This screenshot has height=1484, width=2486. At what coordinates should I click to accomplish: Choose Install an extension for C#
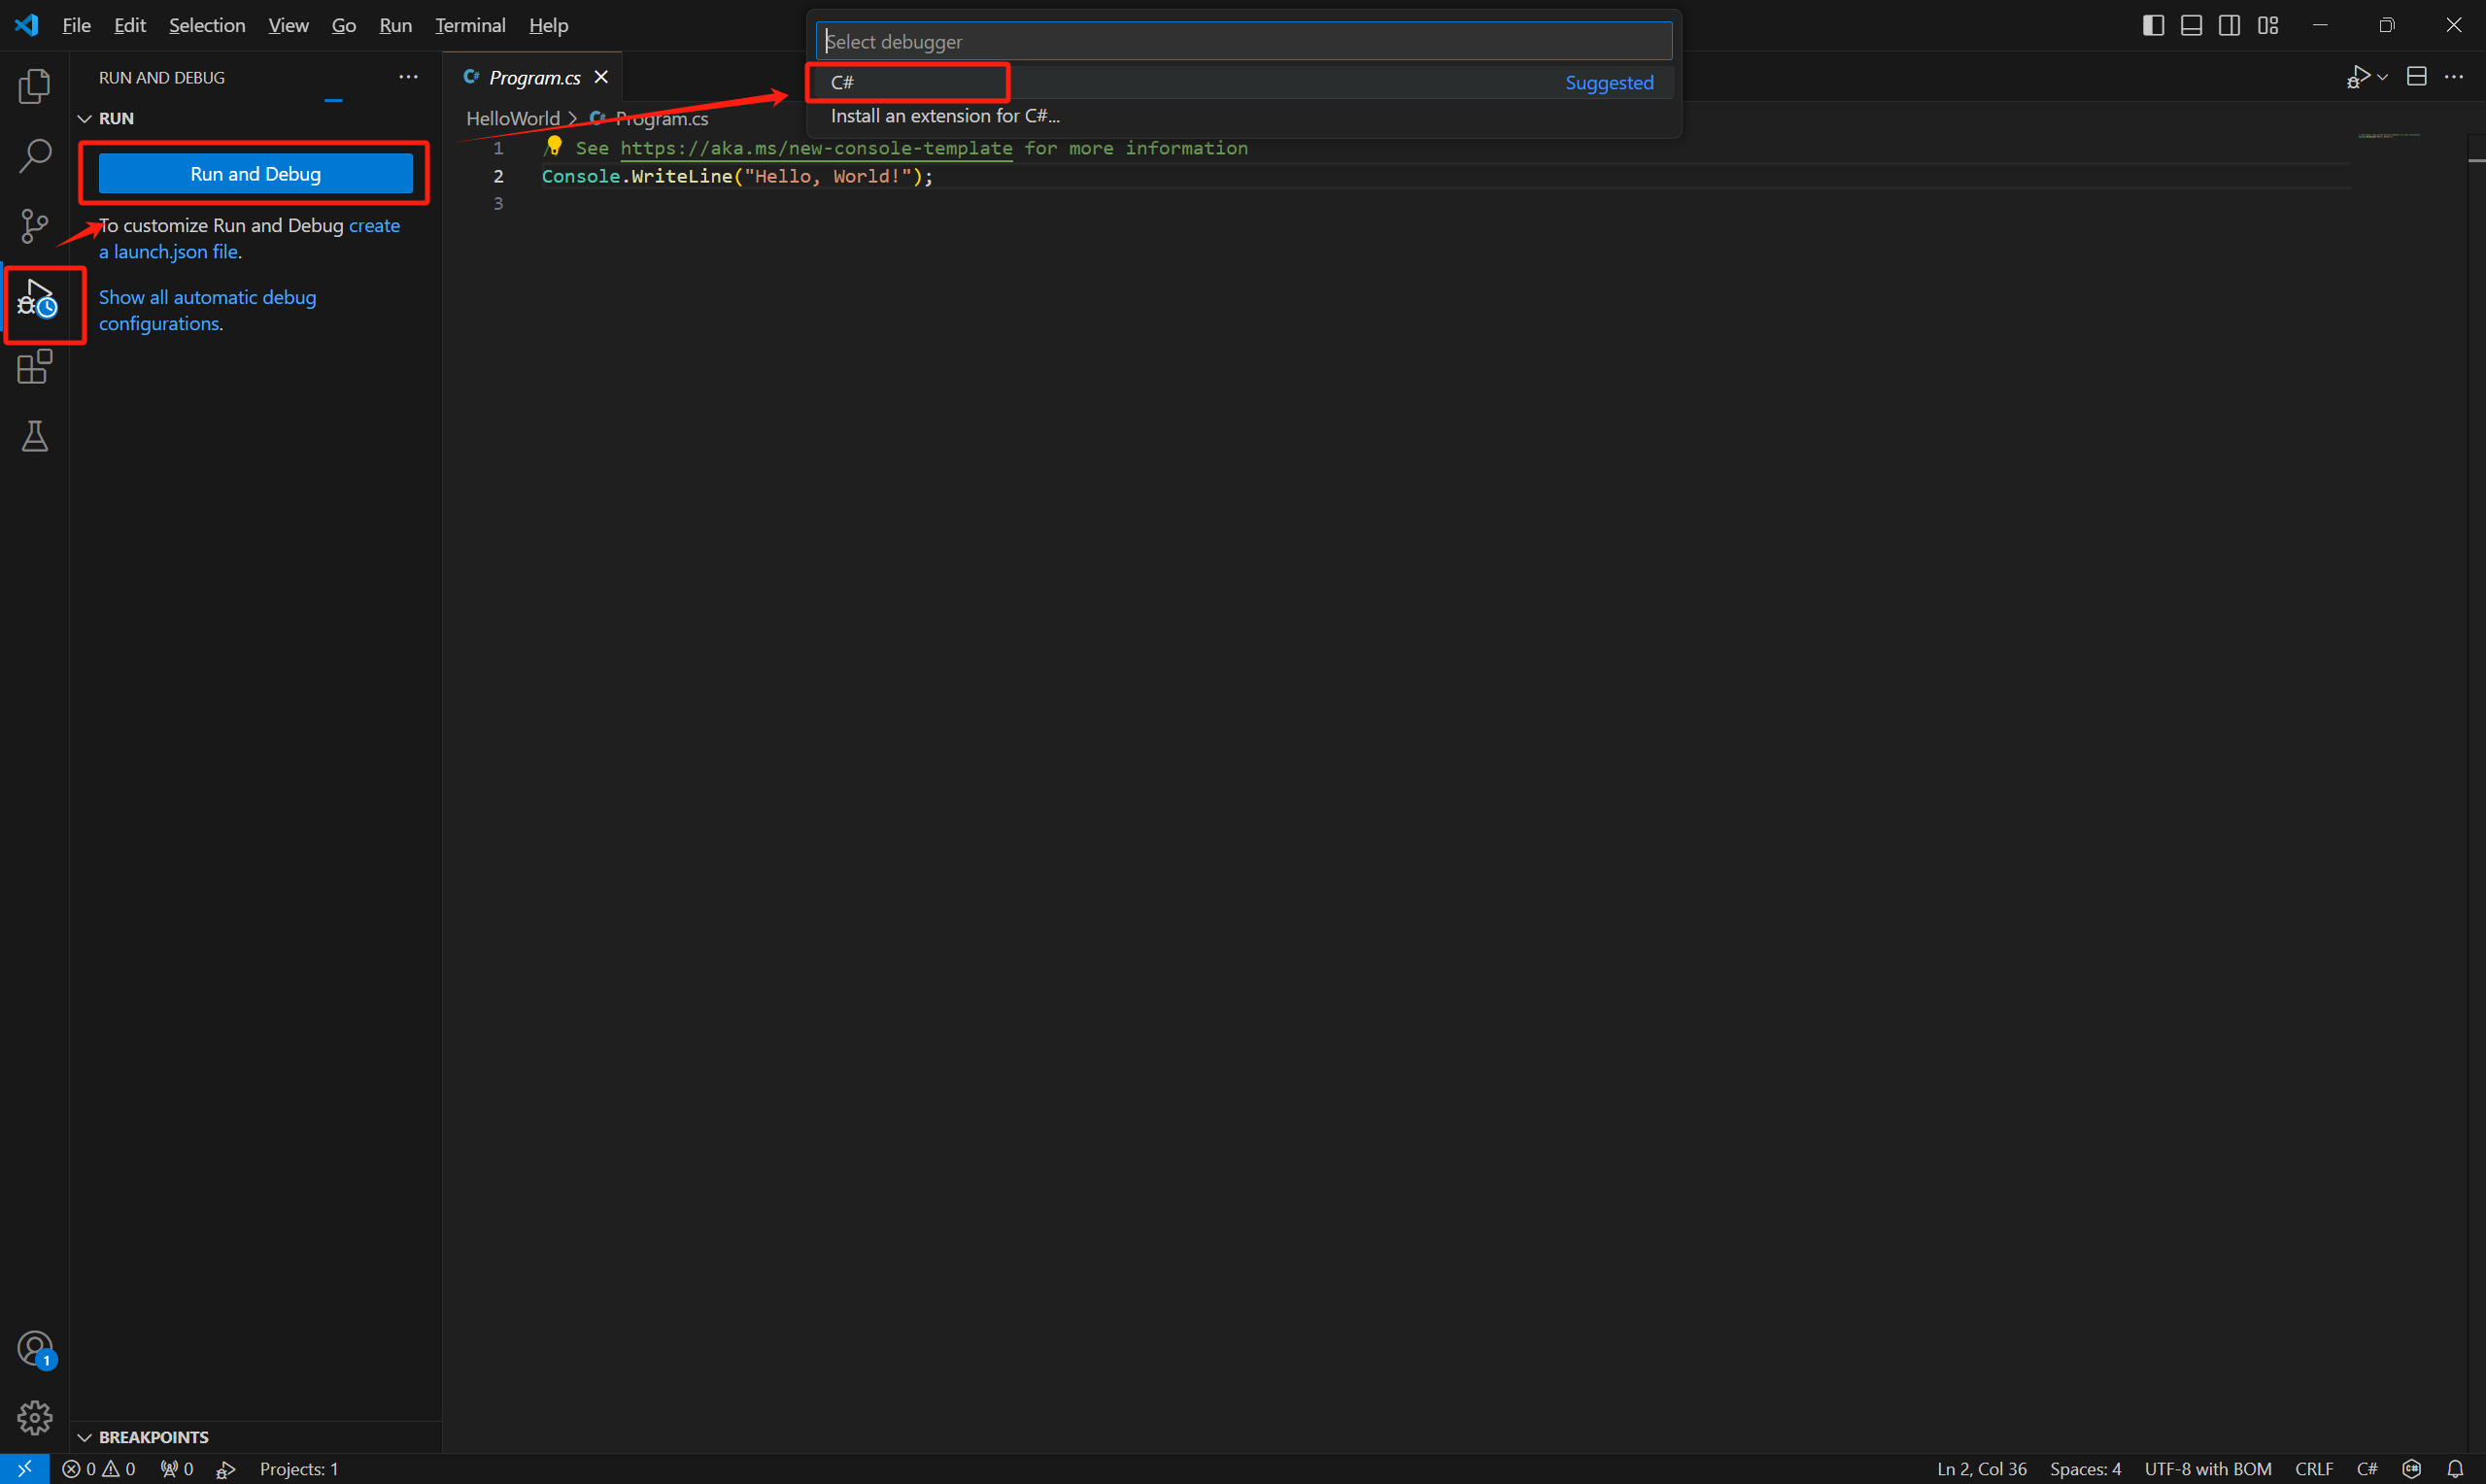click(x=1244, y=116)
